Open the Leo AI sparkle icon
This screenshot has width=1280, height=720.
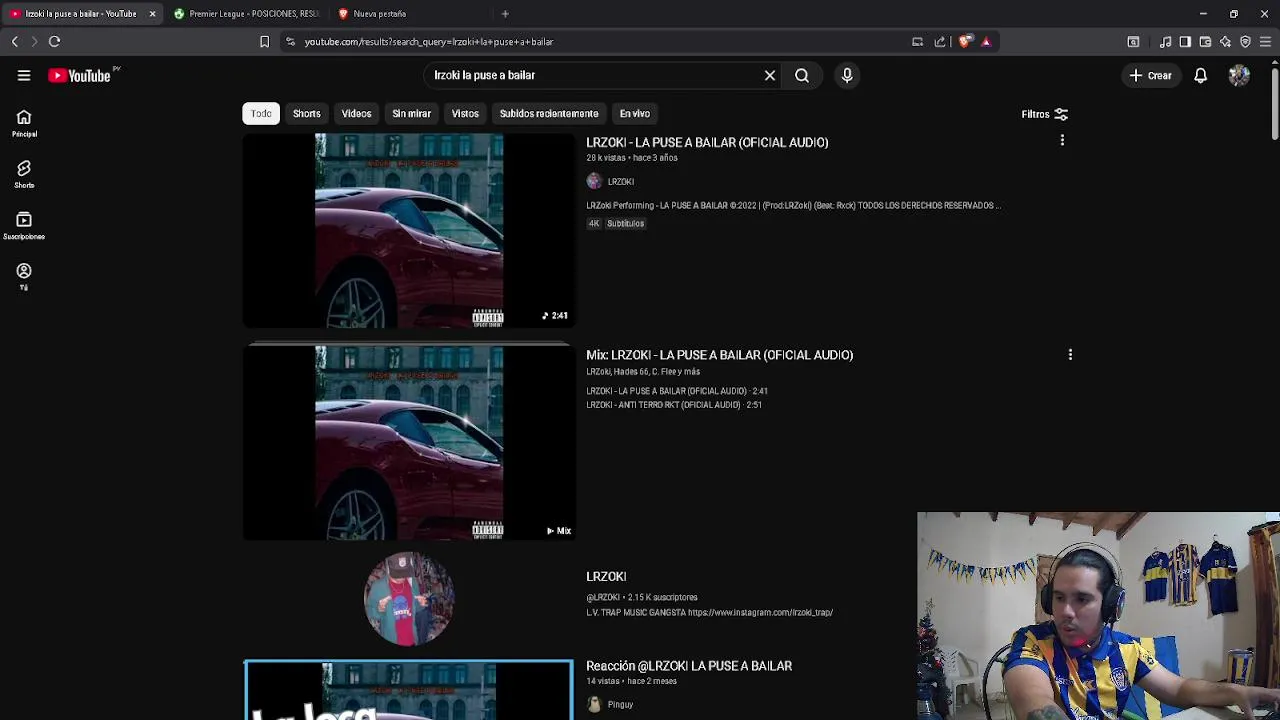pyautogui.click(x=1225, y=42)
